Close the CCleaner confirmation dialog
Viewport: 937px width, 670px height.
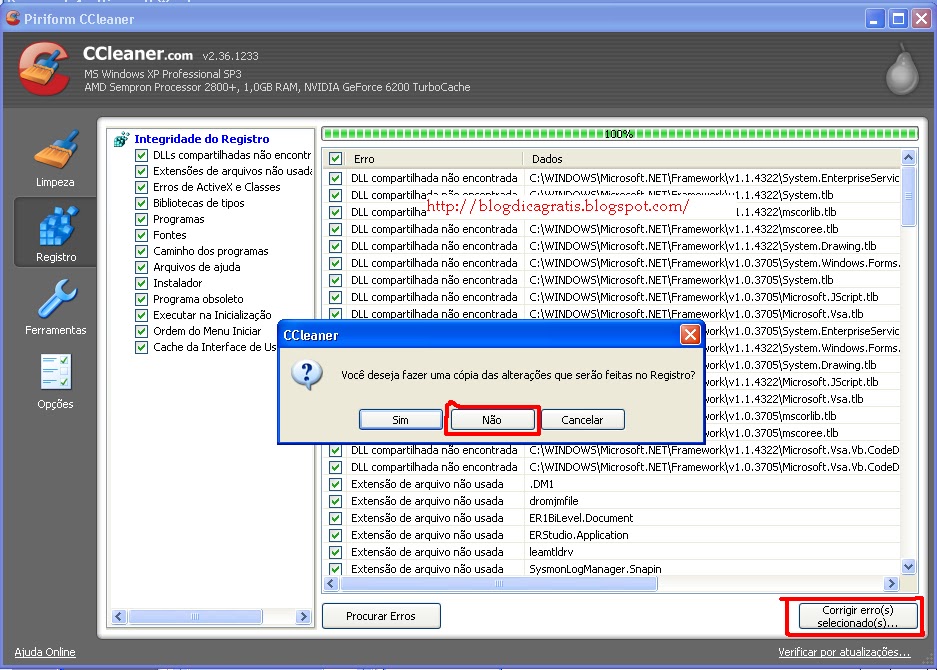coord(690,335)
